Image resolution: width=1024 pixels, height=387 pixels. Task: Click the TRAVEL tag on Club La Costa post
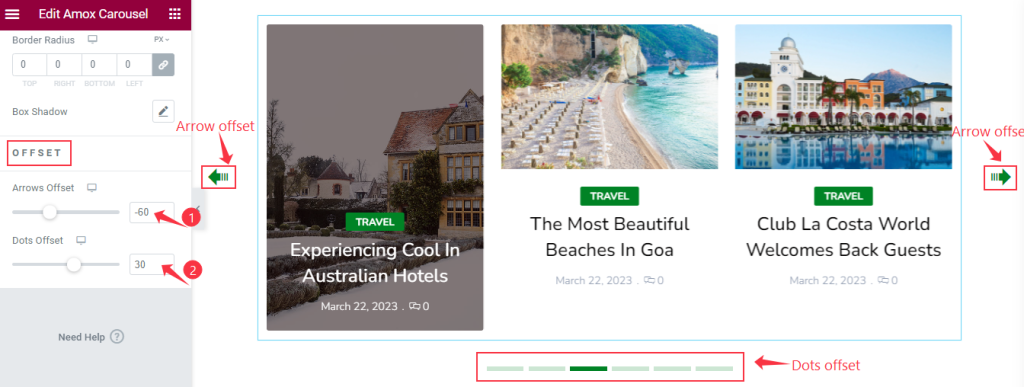coord(843,196)
